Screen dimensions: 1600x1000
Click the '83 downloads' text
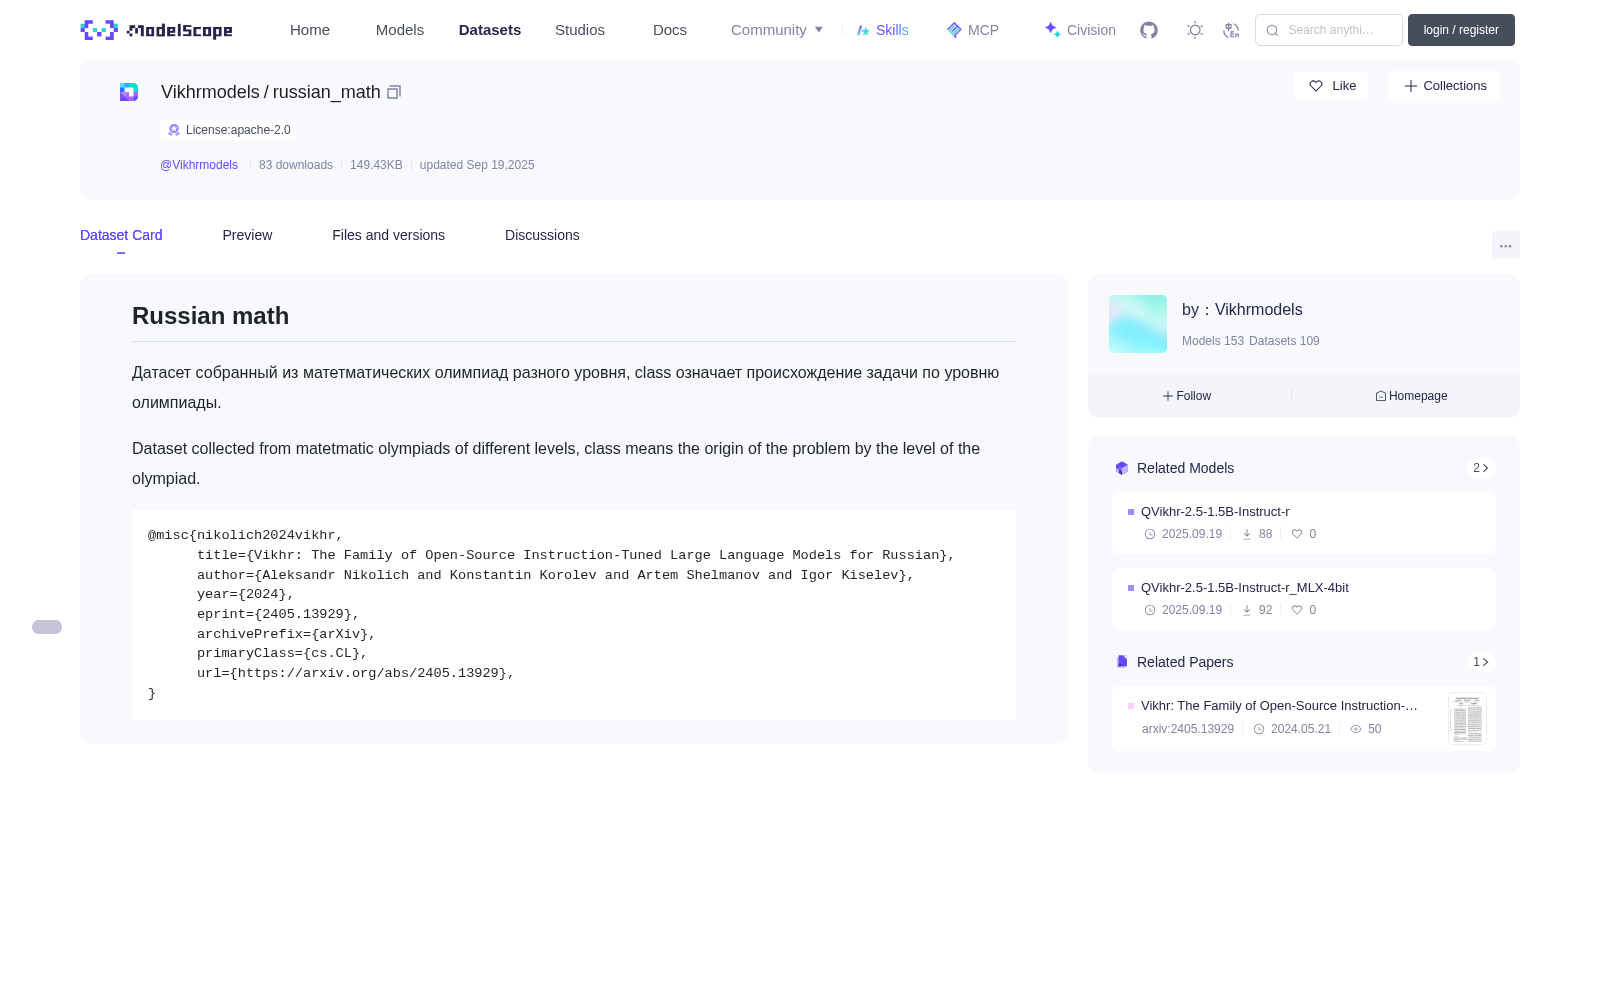296,165
